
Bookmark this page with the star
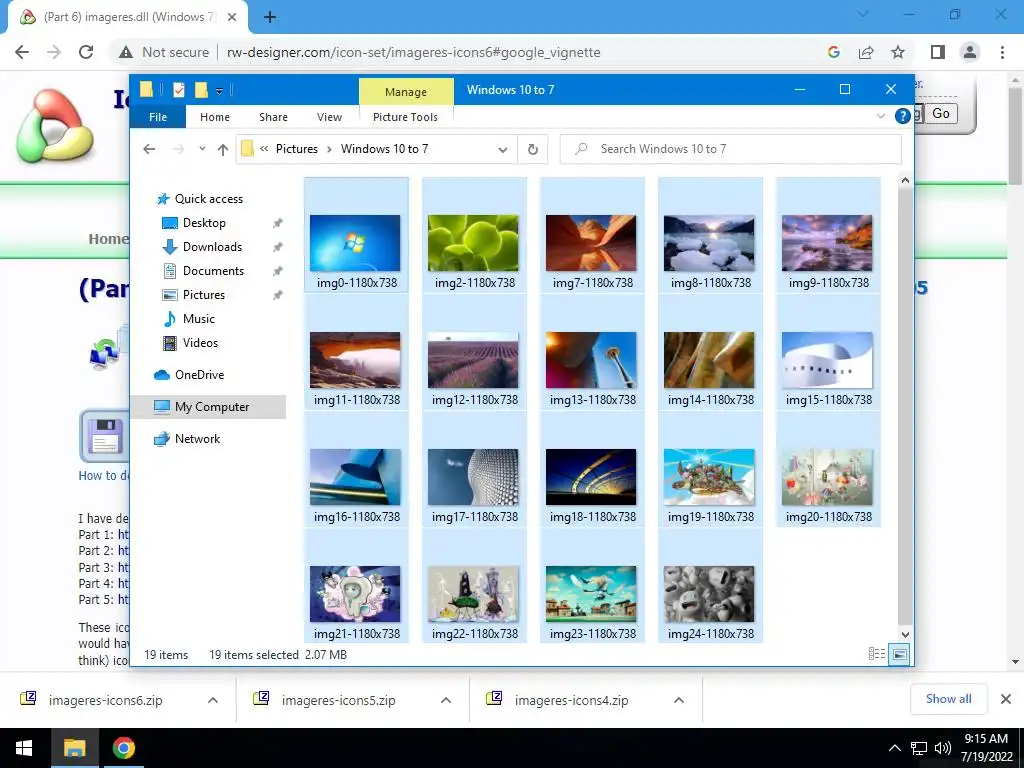click(898, 52)
